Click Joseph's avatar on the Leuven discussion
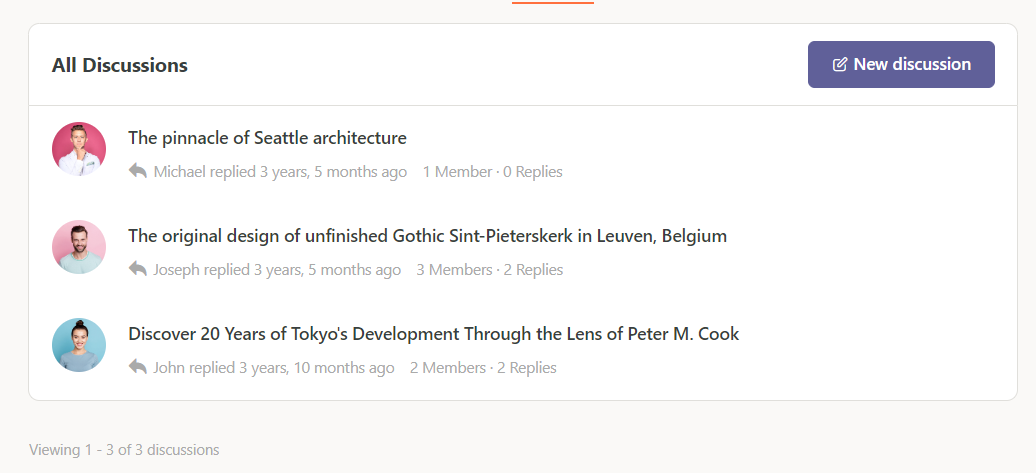 [x=79, y=247]
